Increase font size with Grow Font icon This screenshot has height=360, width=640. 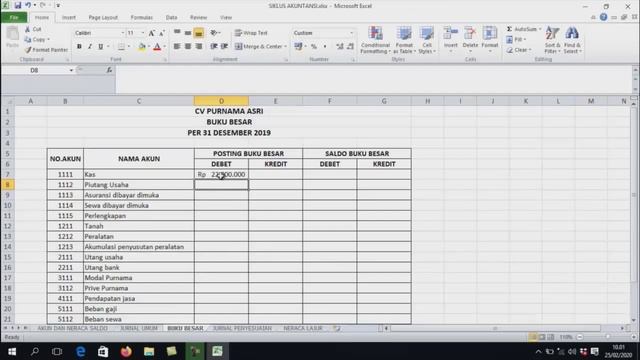151,33
